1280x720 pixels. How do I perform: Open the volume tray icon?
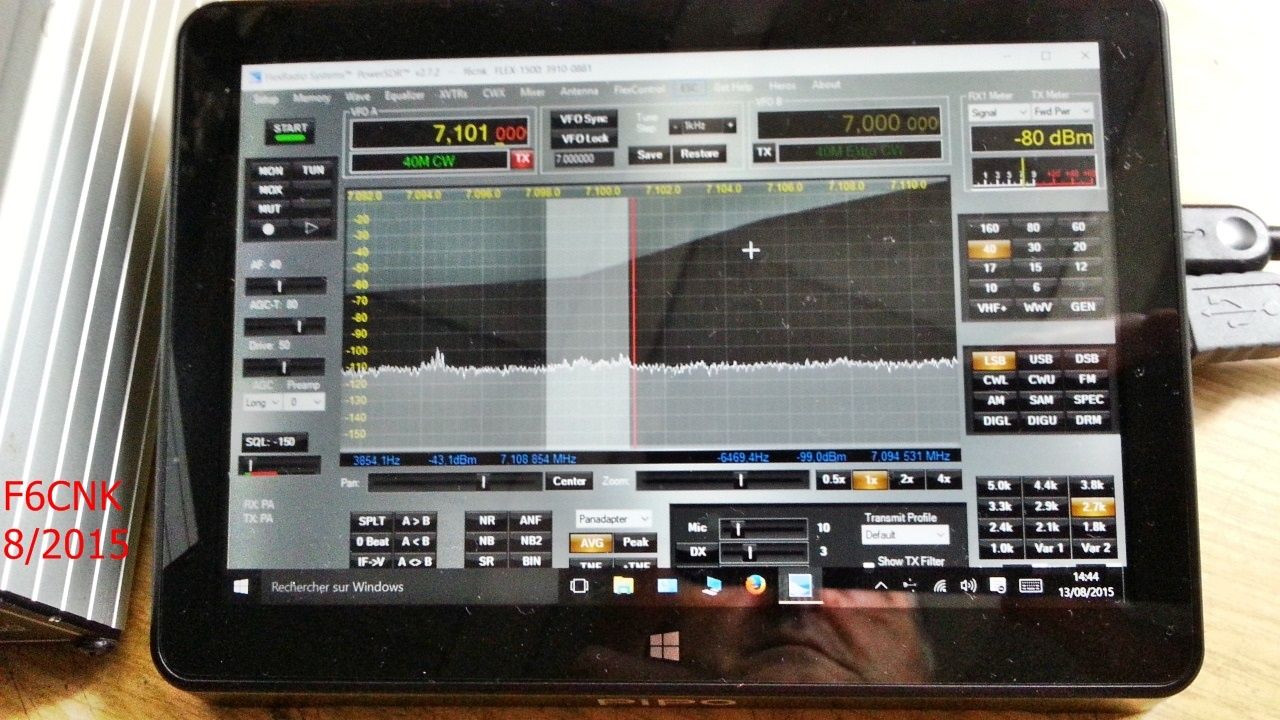pos(968,586)
